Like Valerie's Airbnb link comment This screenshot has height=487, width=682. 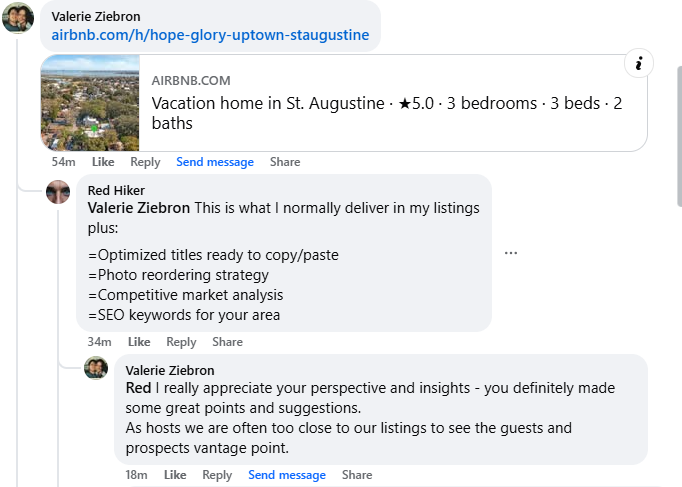click(103, 162)
